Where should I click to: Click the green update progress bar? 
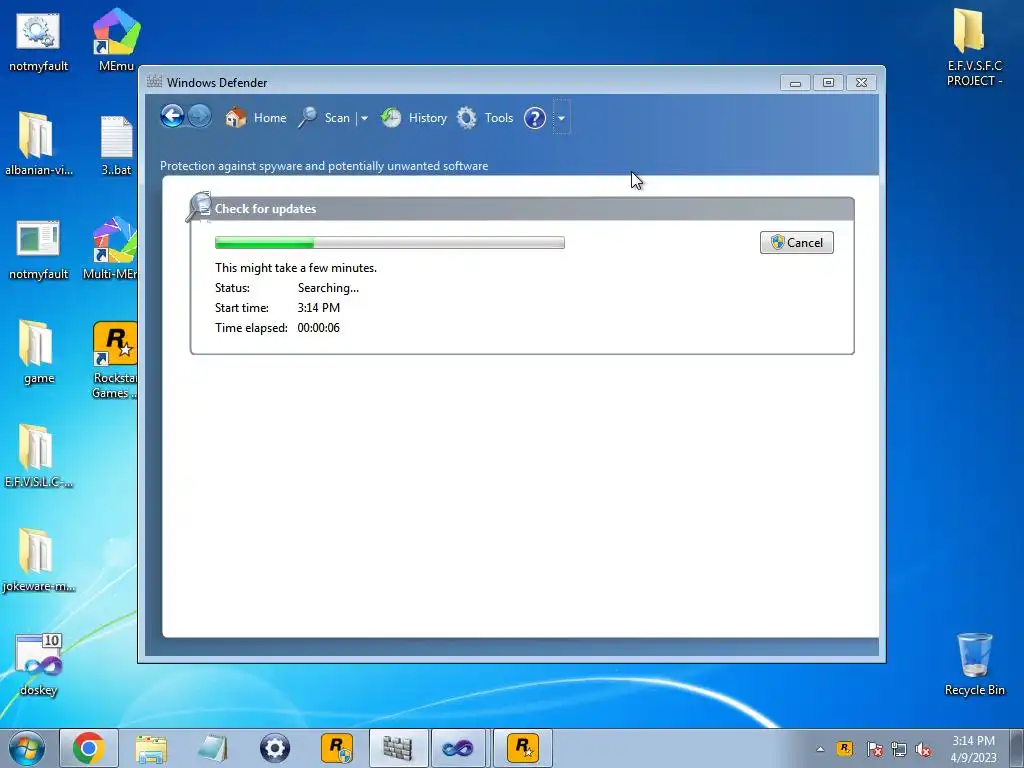point(390,243)
